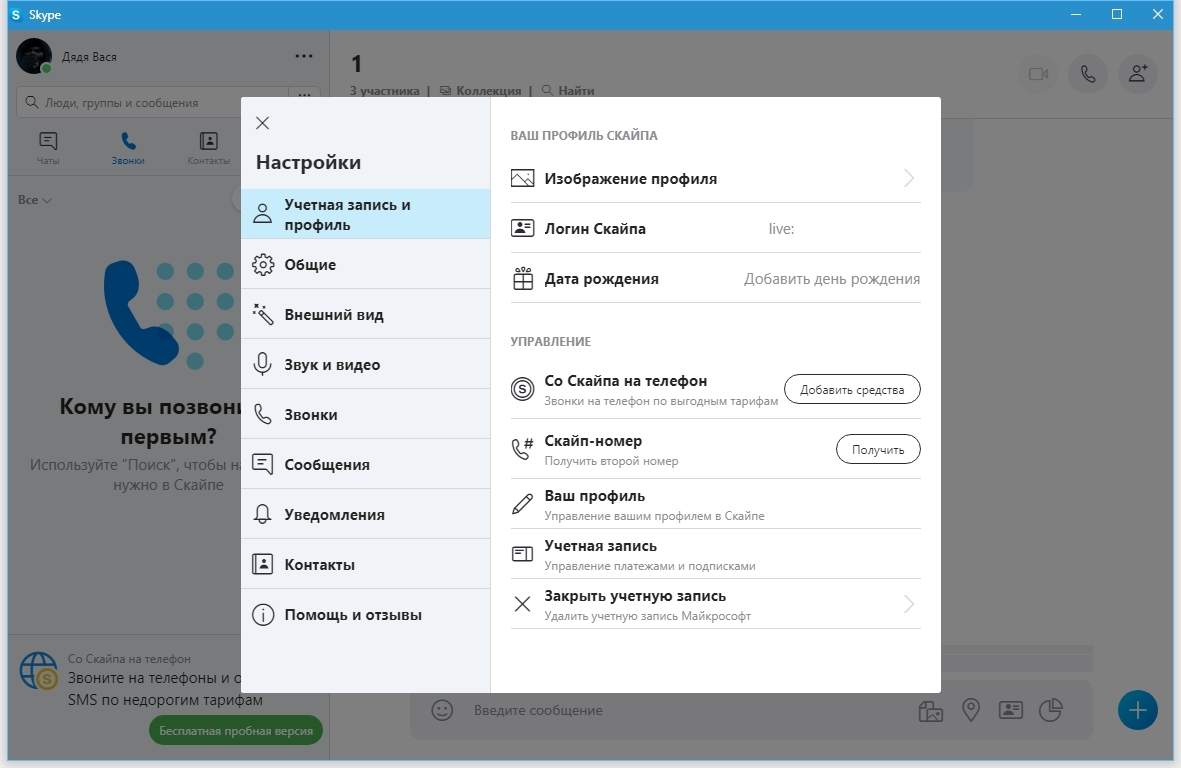
Task: Click the phone hash icon for Скайп-номер
Action: pyautogui.click(x=522, y=448)
